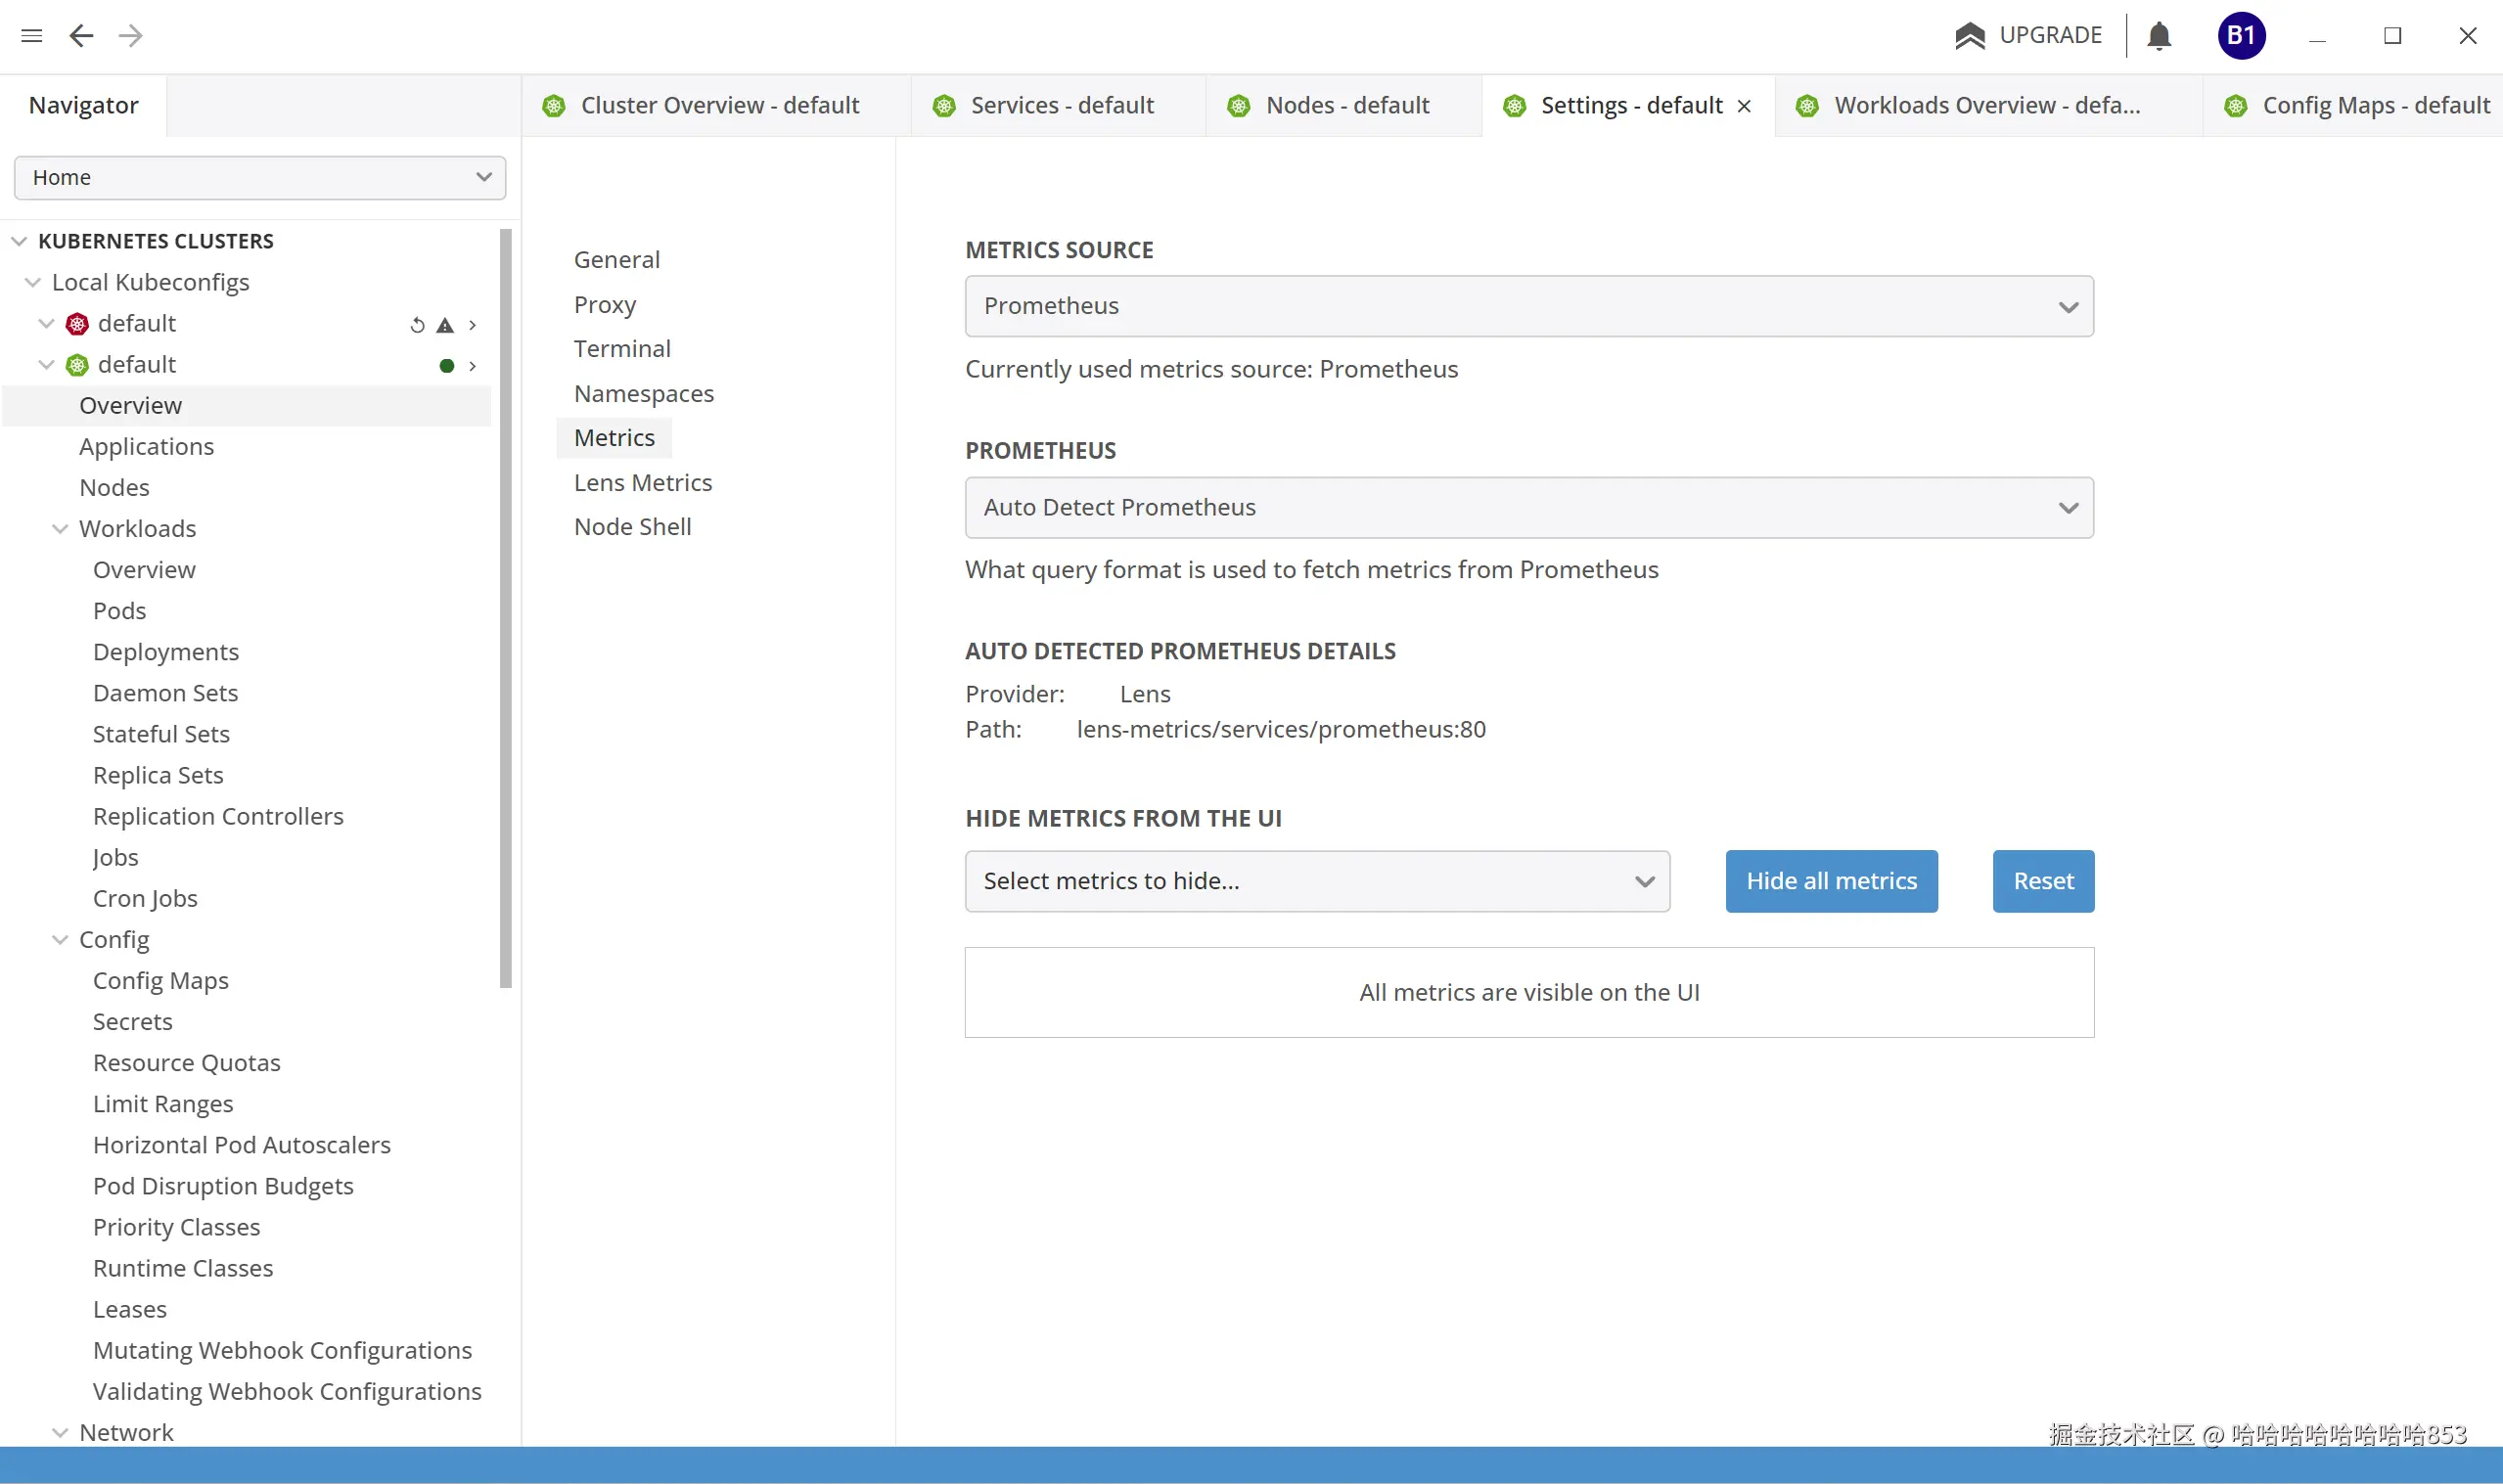Open the Metrics Source Prometheus dropdown
Viewport: 2503px width, 1484px height.
1528,306
